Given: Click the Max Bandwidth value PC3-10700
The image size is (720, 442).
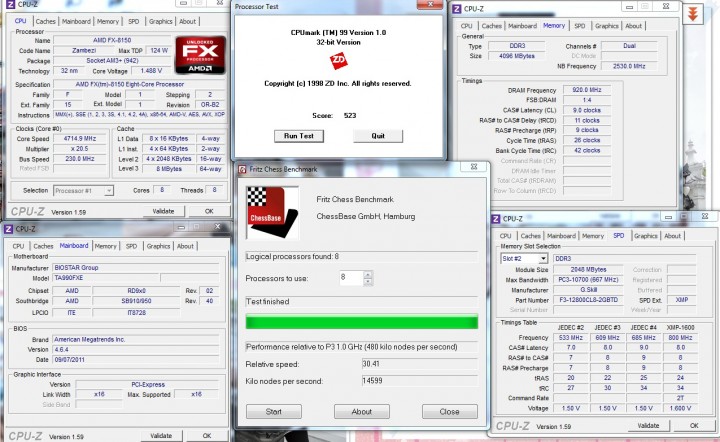Looking at the screenshot, I should pos(588,280).
